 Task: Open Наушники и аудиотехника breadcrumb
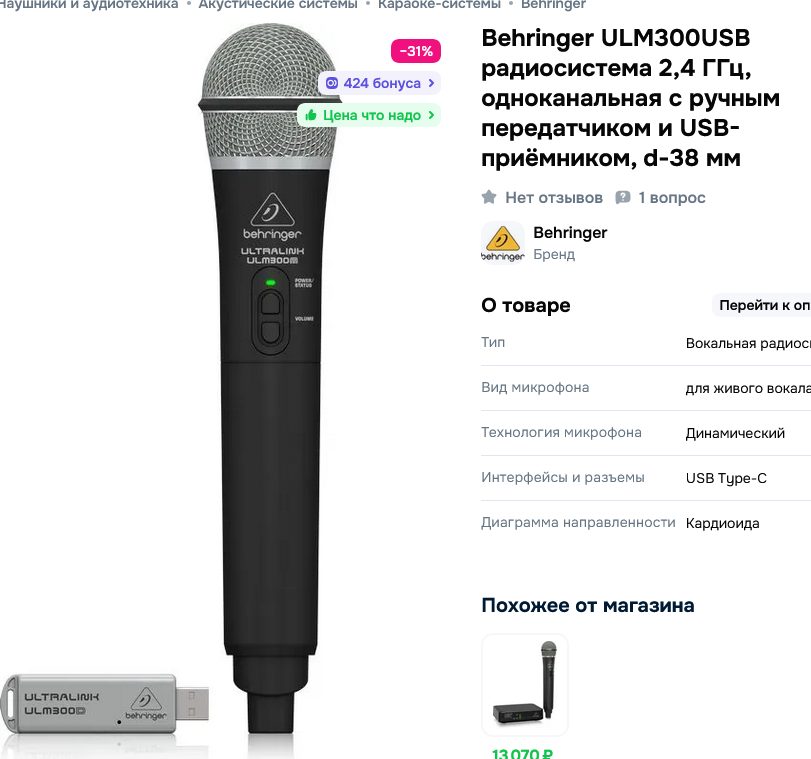pyautogui.click(x=89, y=5)
